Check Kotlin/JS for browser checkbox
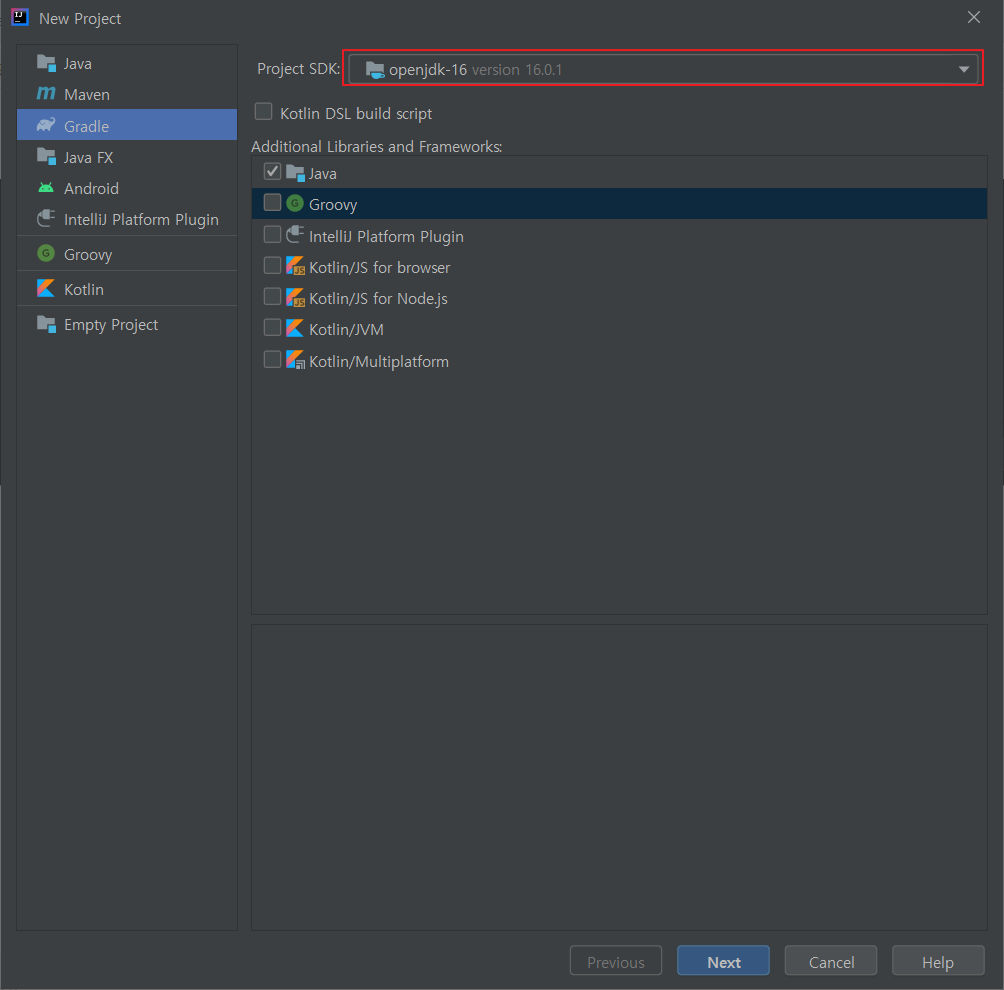The height and width of the screenshot is (990, 1004). click(273, 265)
